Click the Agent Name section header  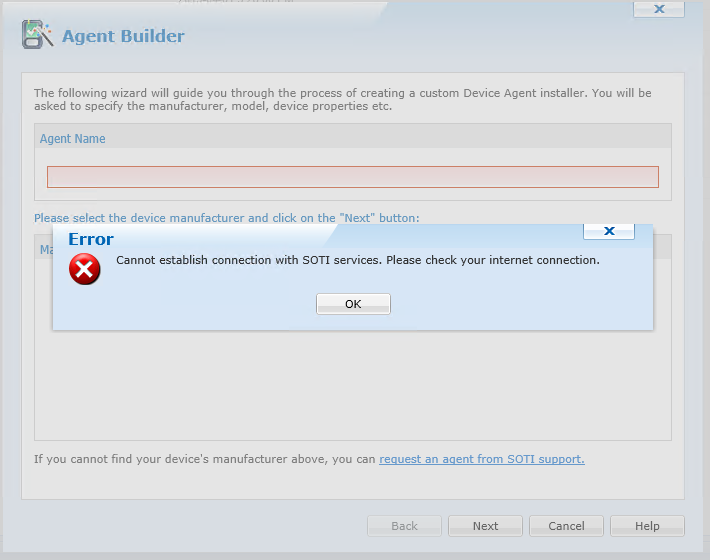72,139
